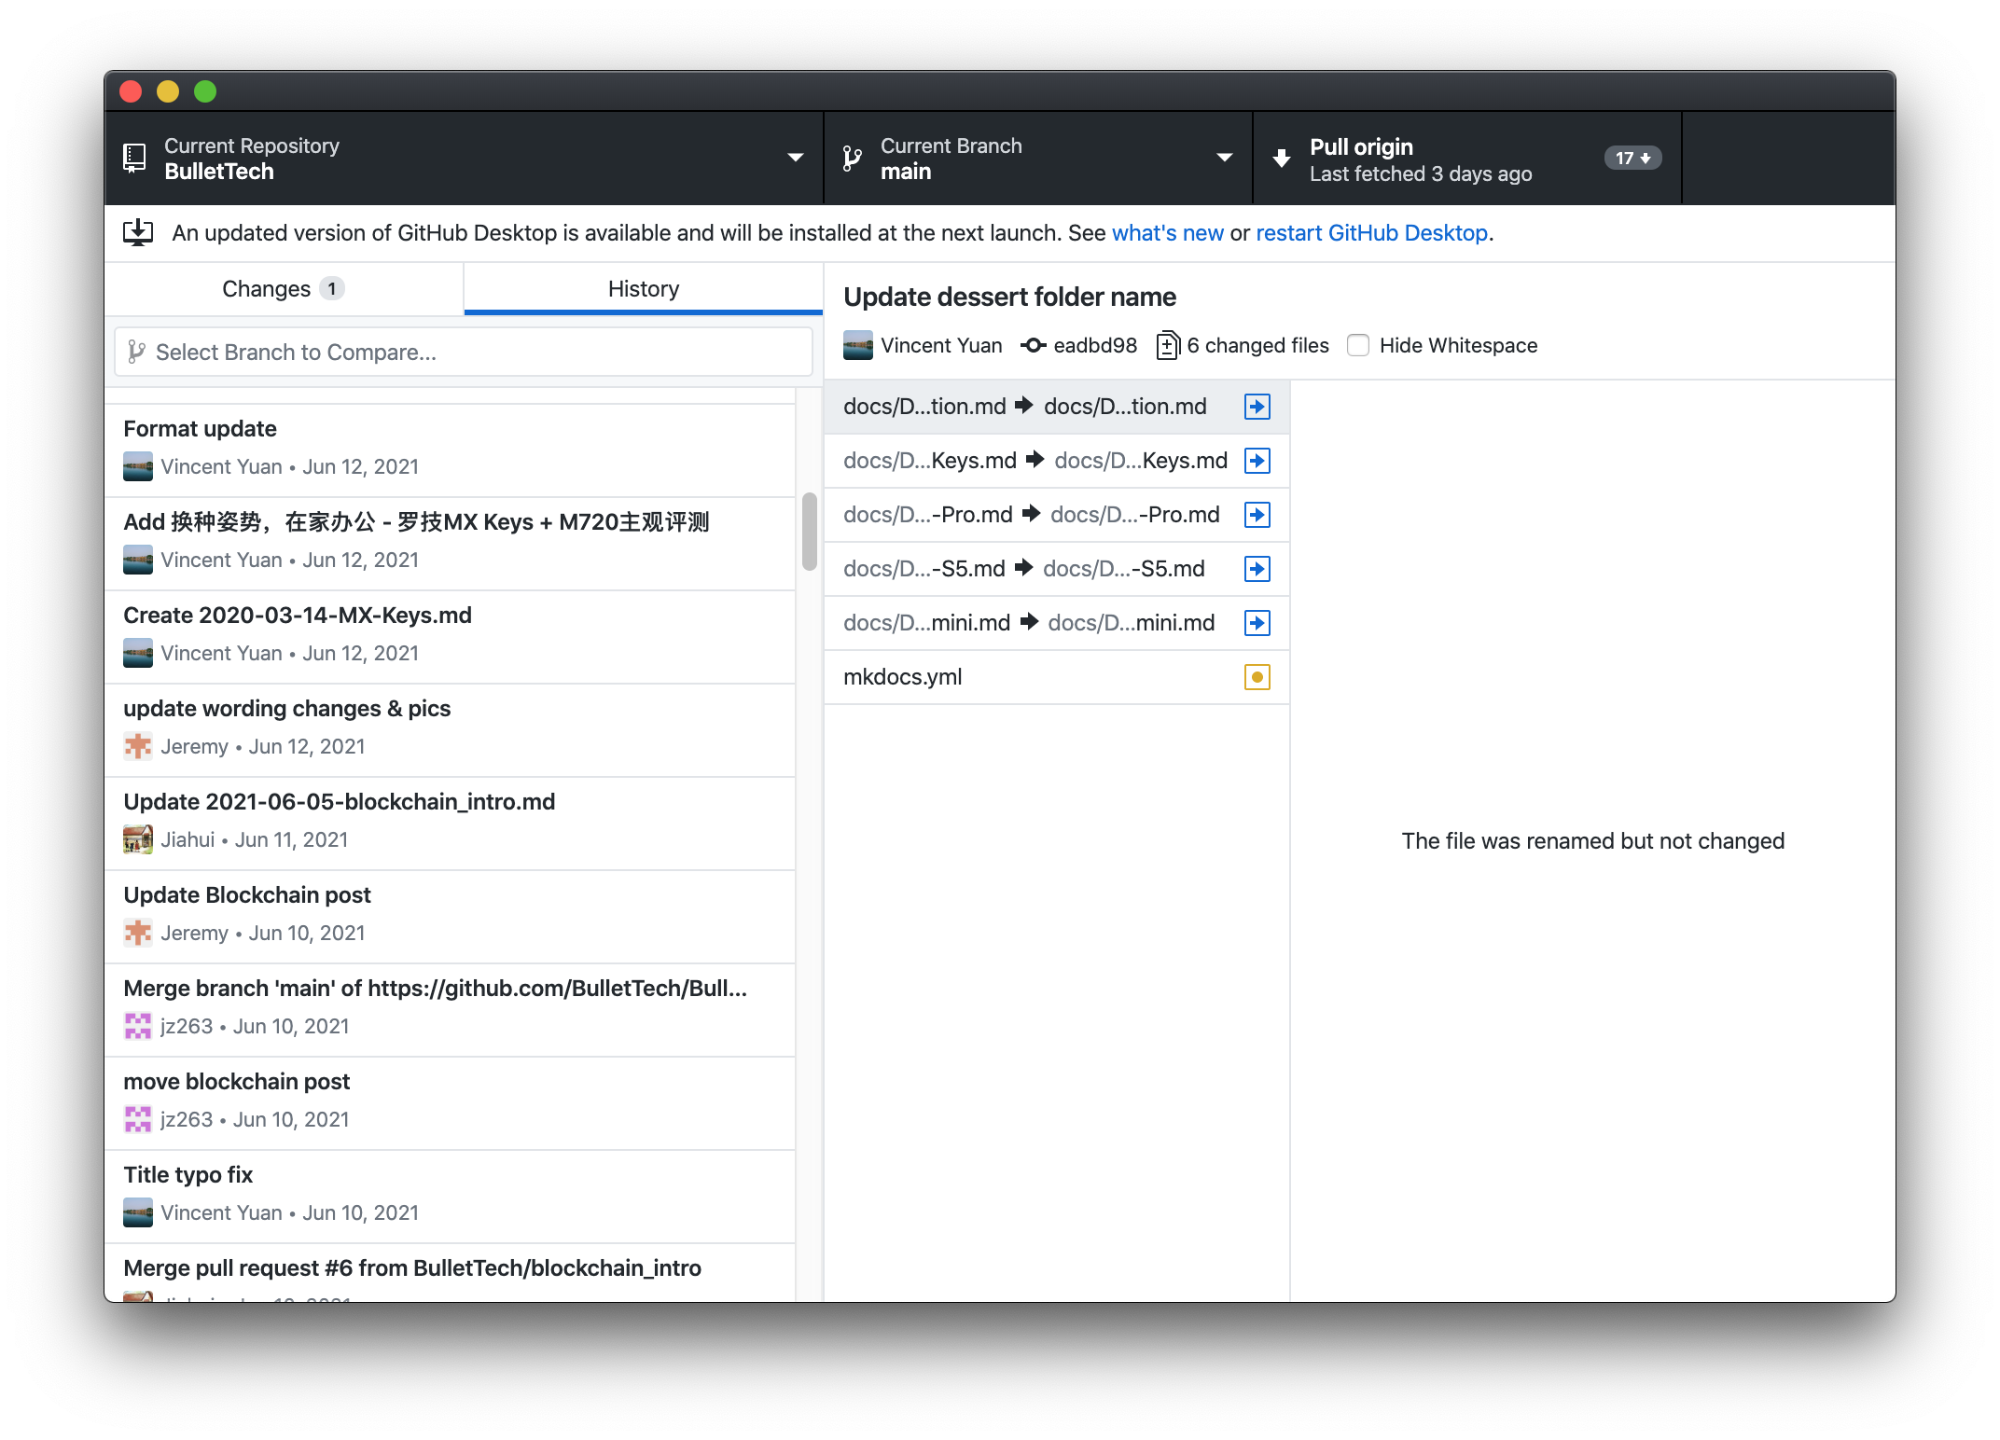Click modified status icon for mkdocs.yml

click(x=1257, y=676)
